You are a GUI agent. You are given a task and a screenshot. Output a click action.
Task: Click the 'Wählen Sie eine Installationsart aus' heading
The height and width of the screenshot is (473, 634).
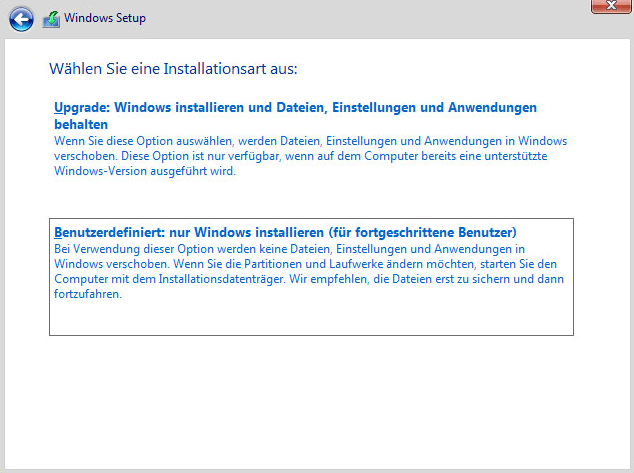click(173, 69)
